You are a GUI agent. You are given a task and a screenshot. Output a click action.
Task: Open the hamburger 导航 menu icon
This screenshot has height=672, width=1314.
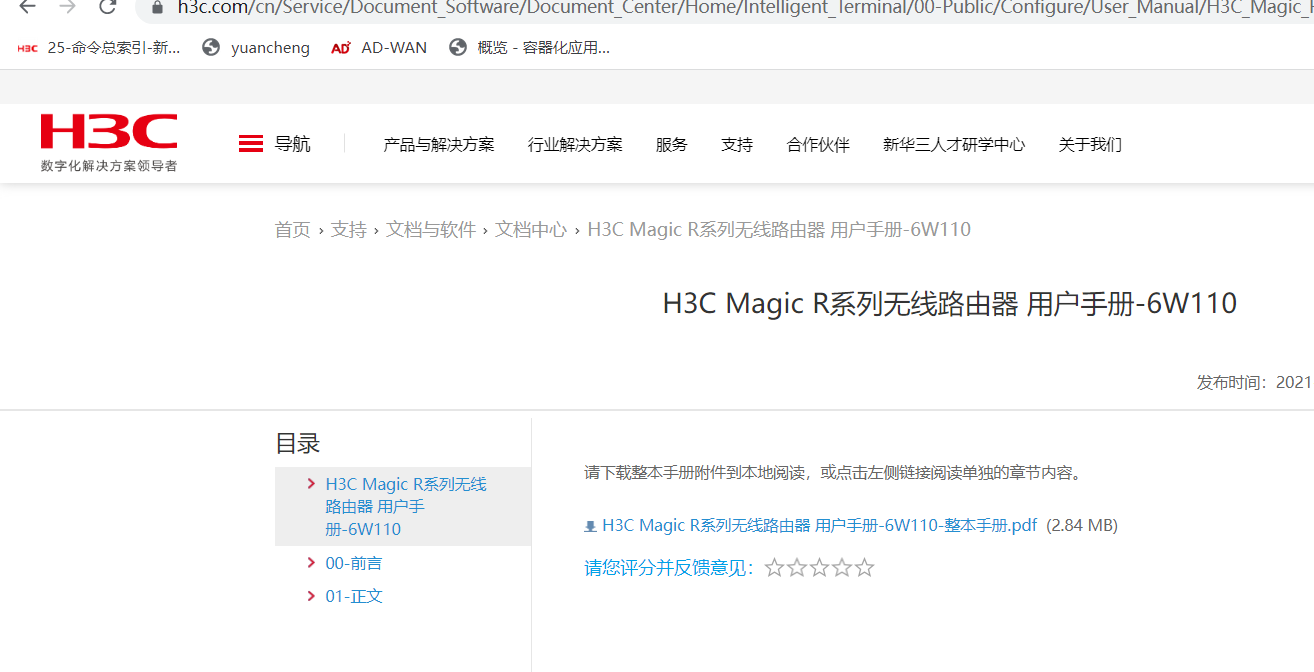pos(251,144)
